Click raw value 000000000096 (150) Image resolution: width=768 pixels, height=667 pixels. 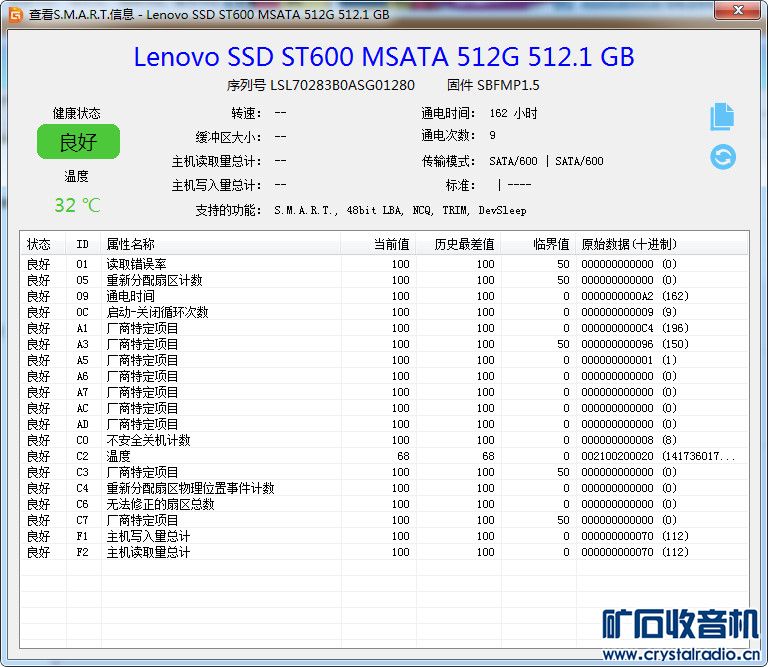click(x=635, y=344)
